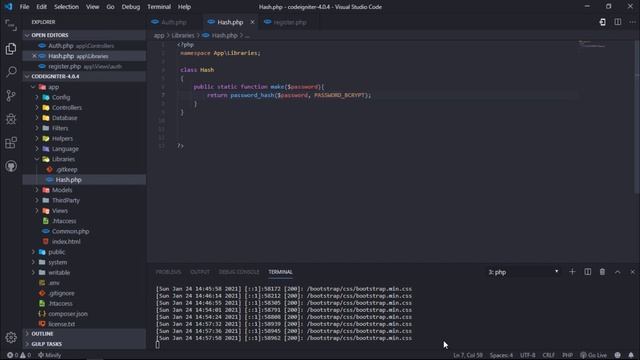The width and height of the screenshot is (640, 360).
Task: Open the Search view in activity bar
Action: click(11, 72)
